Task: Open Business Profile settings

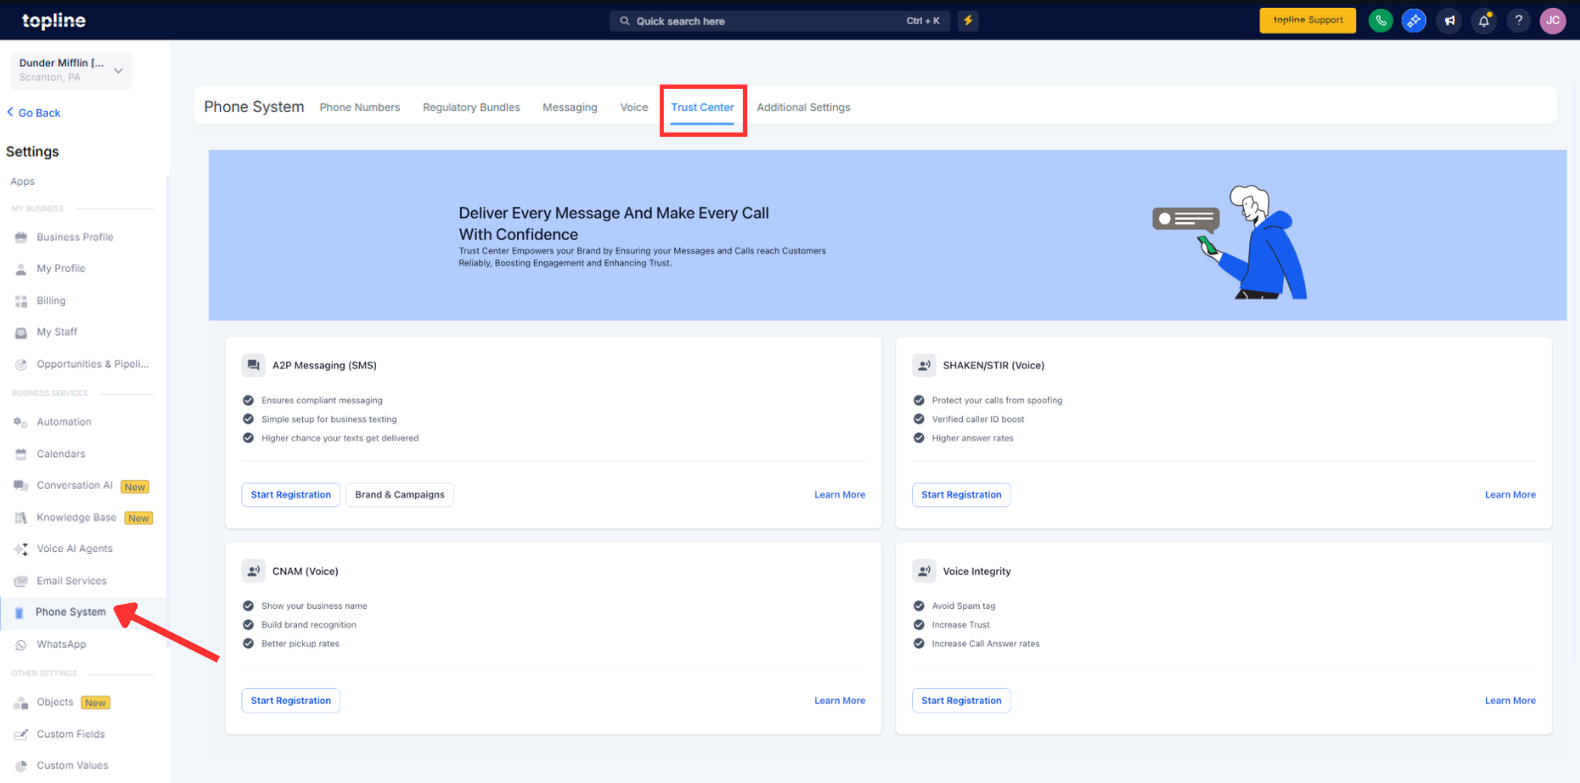Action: click(75, 237)
